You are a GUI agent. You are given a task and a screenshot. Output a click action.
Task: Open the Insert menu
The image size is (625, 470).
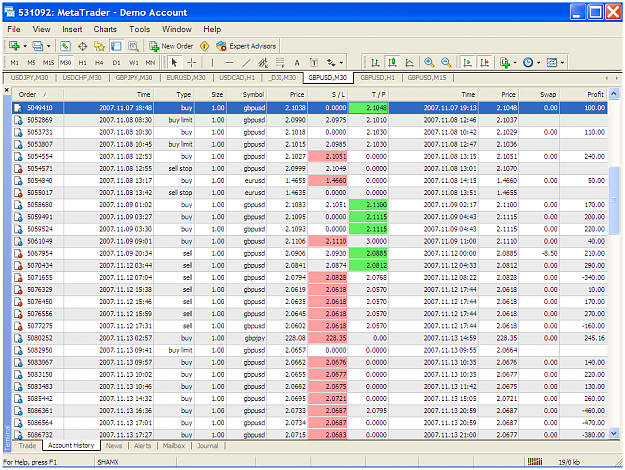pos(72,29)
